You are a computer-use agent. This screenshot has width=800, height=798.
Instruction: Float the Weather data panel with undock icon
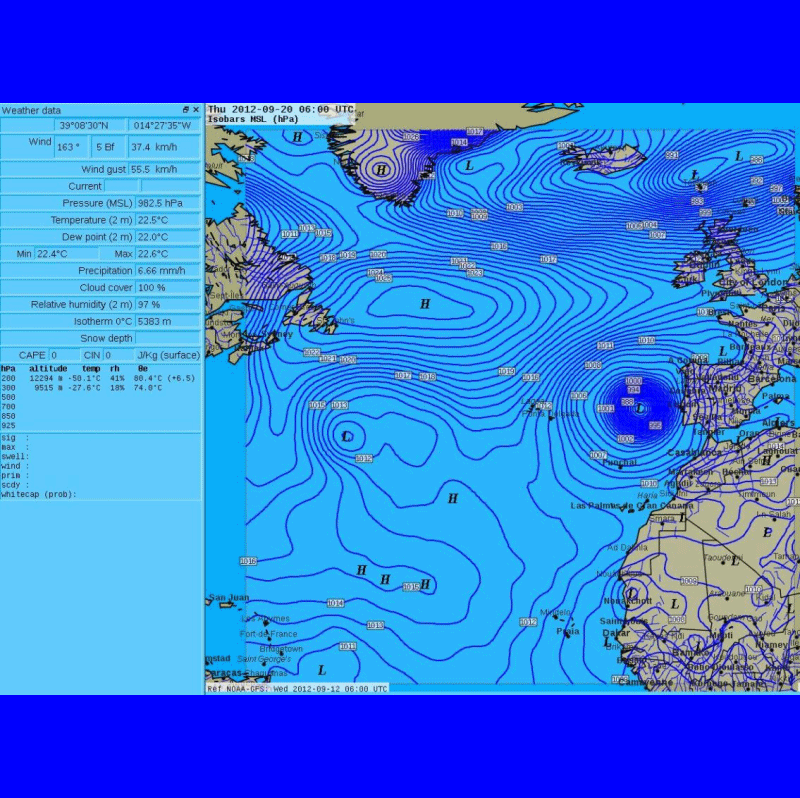(185, 110)
